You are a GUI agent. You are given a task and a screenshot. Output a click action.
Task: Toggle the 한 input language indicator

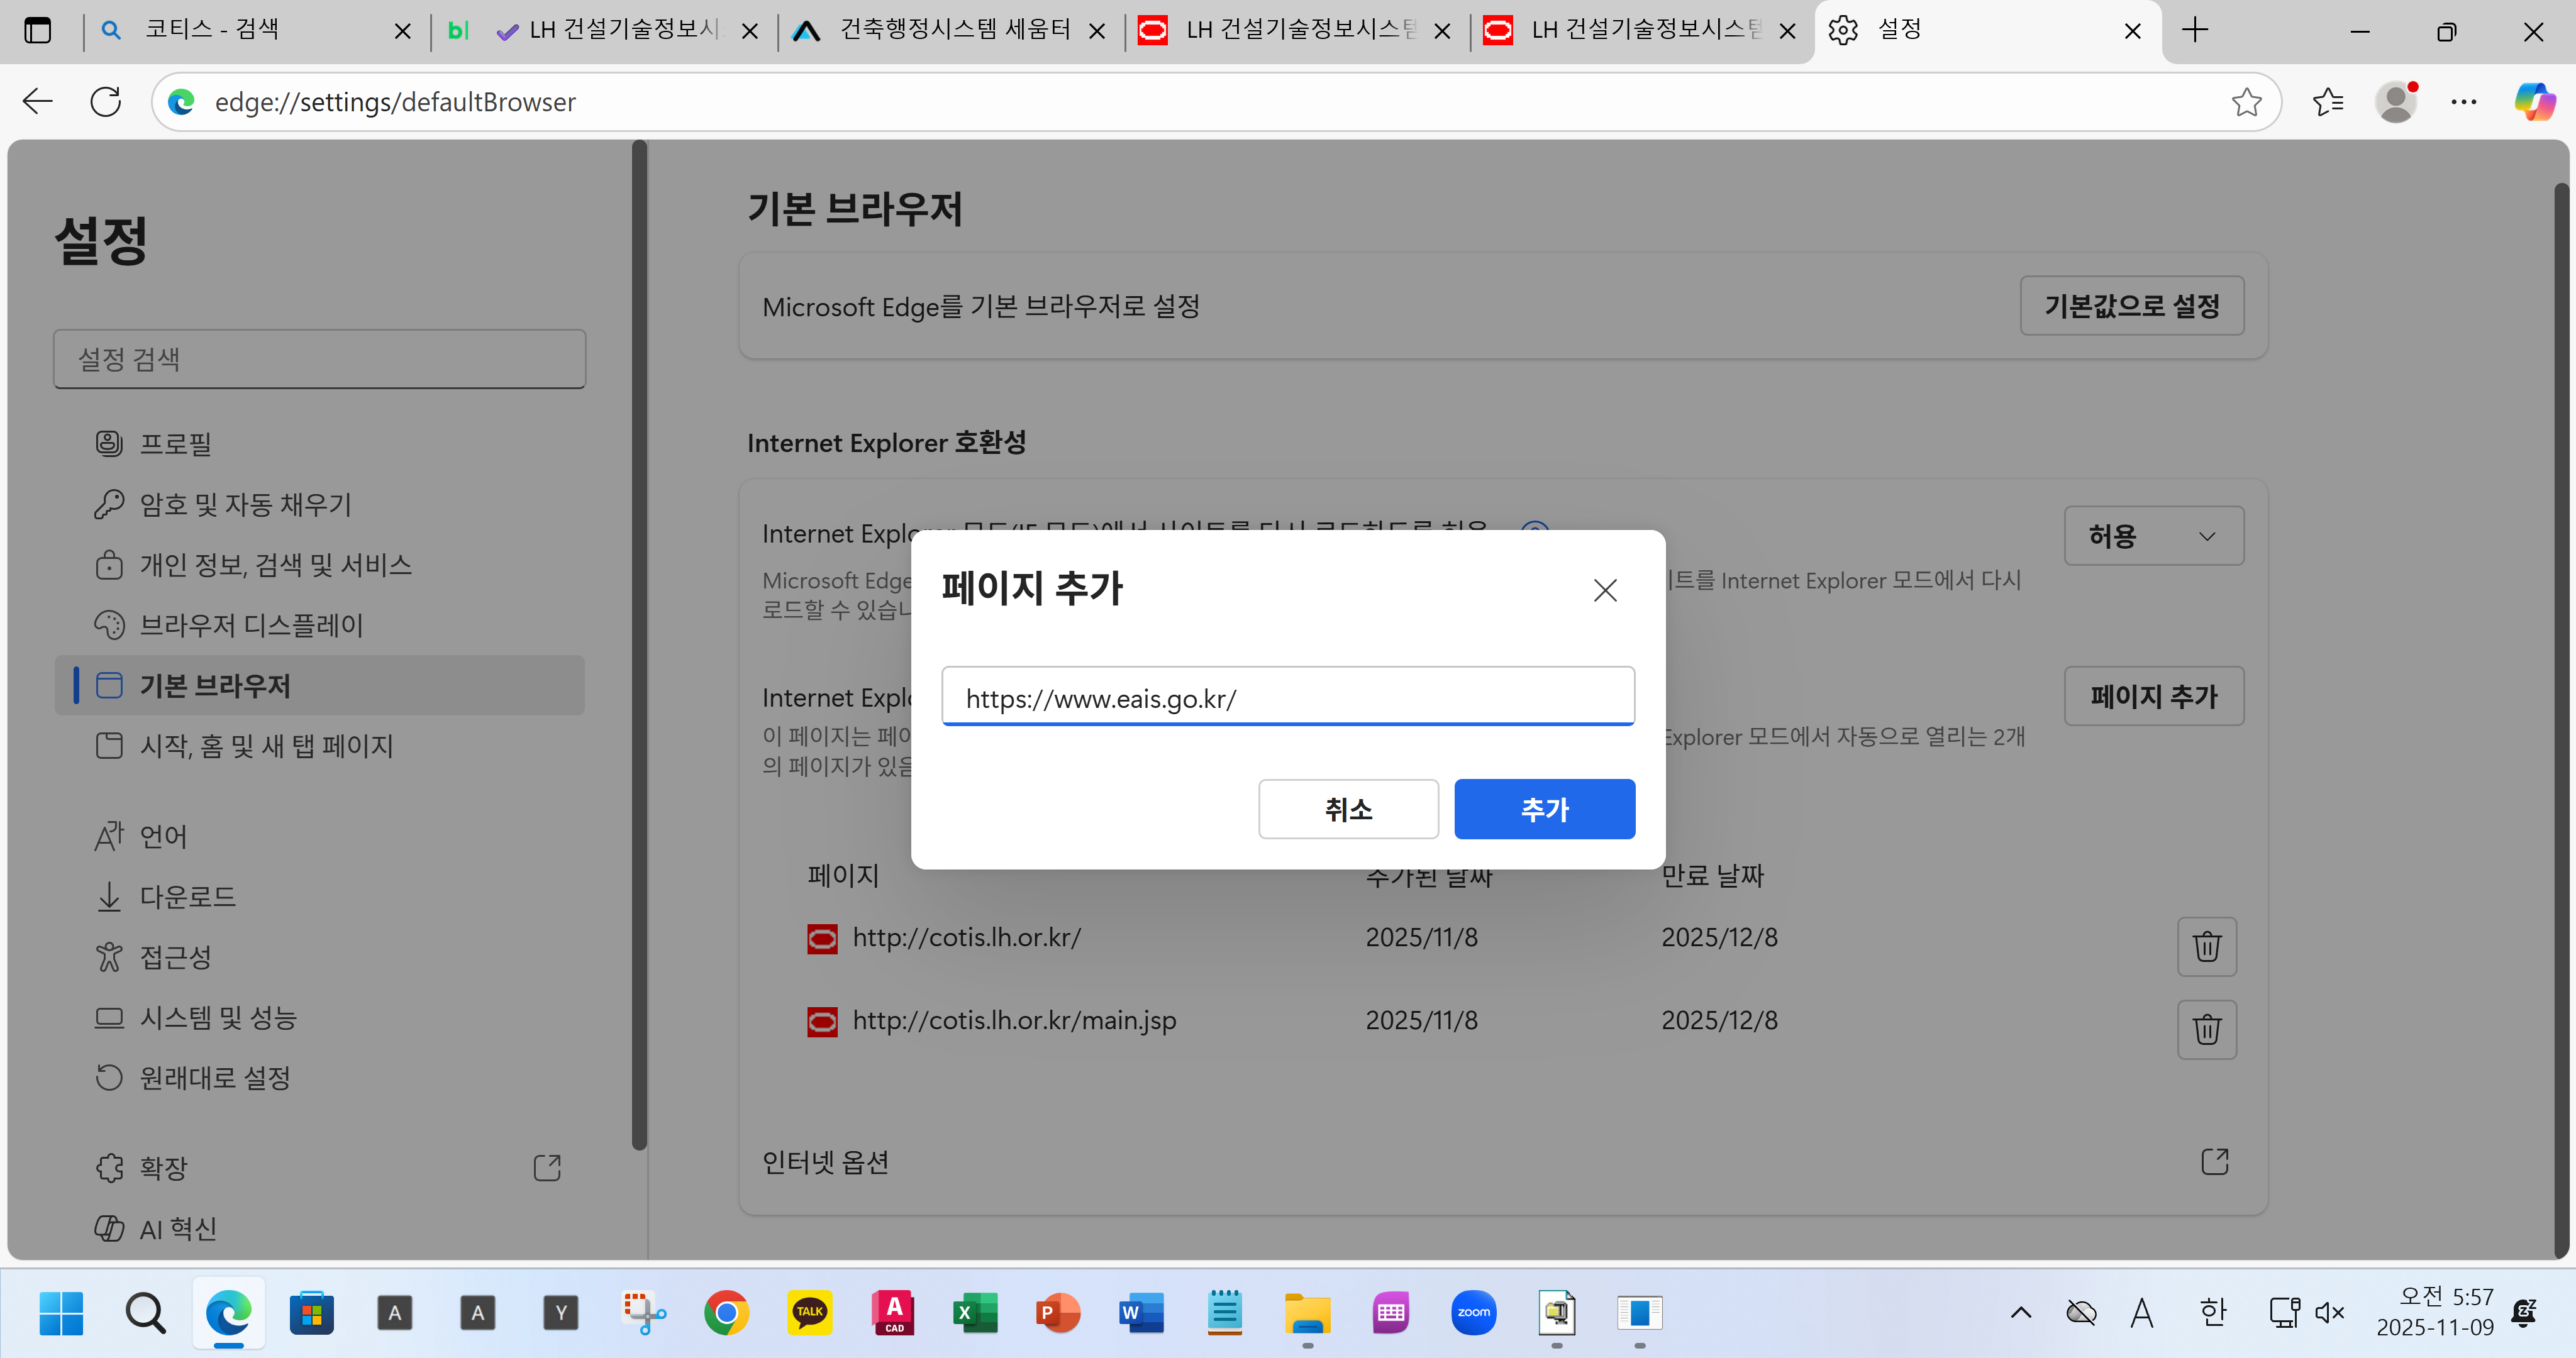coord(2213,1313)
